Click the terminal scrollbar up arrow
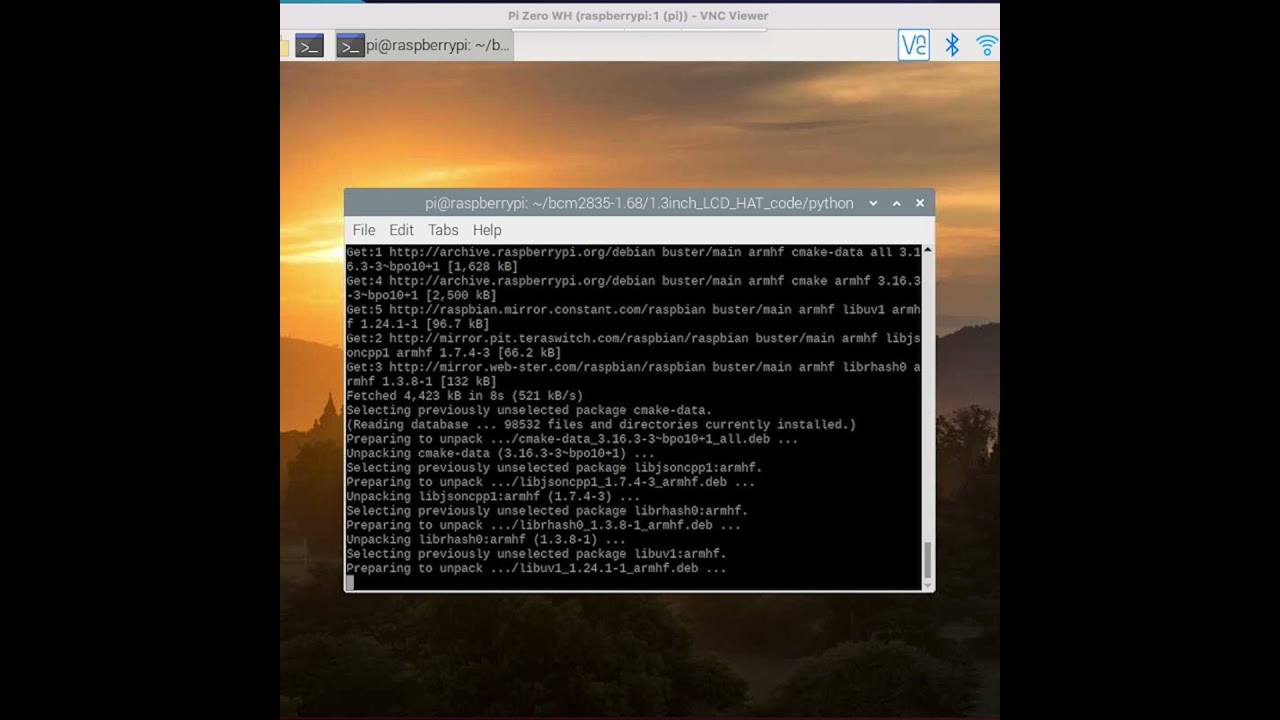1280x720 pixels. tap(928, 250)
